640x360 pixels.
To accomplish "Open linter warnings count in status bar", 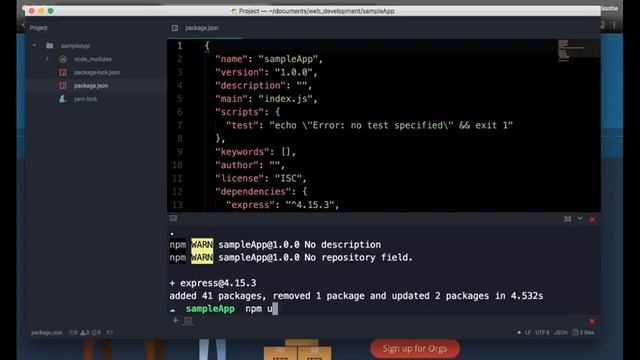I will (x=84, y=333).
